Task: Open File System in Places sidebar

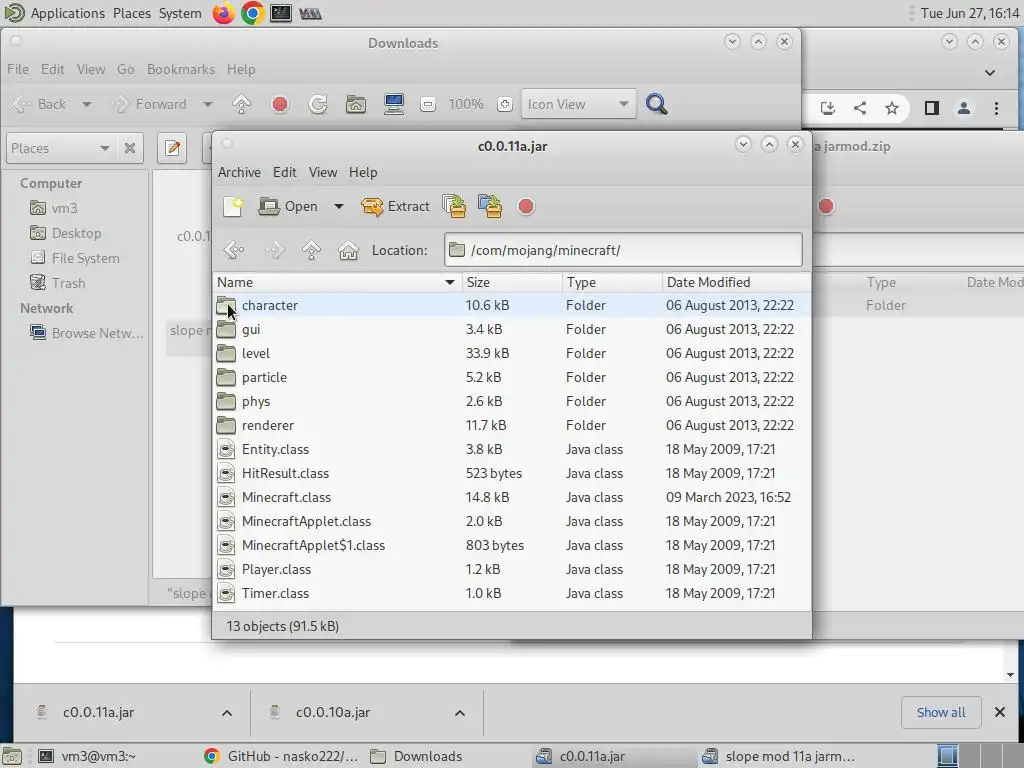Action: tap(74, 258)
